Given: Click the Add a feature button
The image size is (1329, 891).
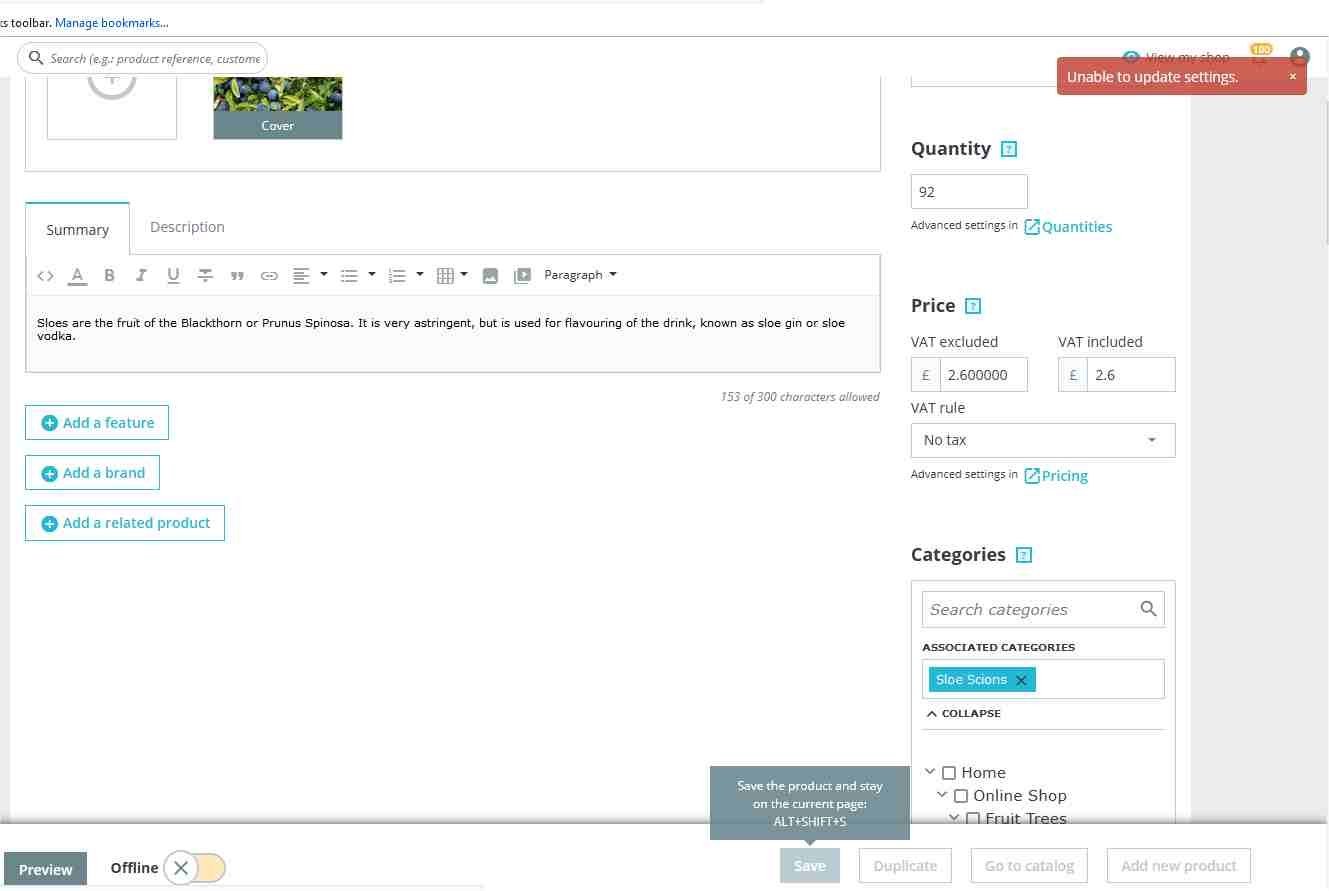Looking at the screenshot, I should (x=97, y=423).
